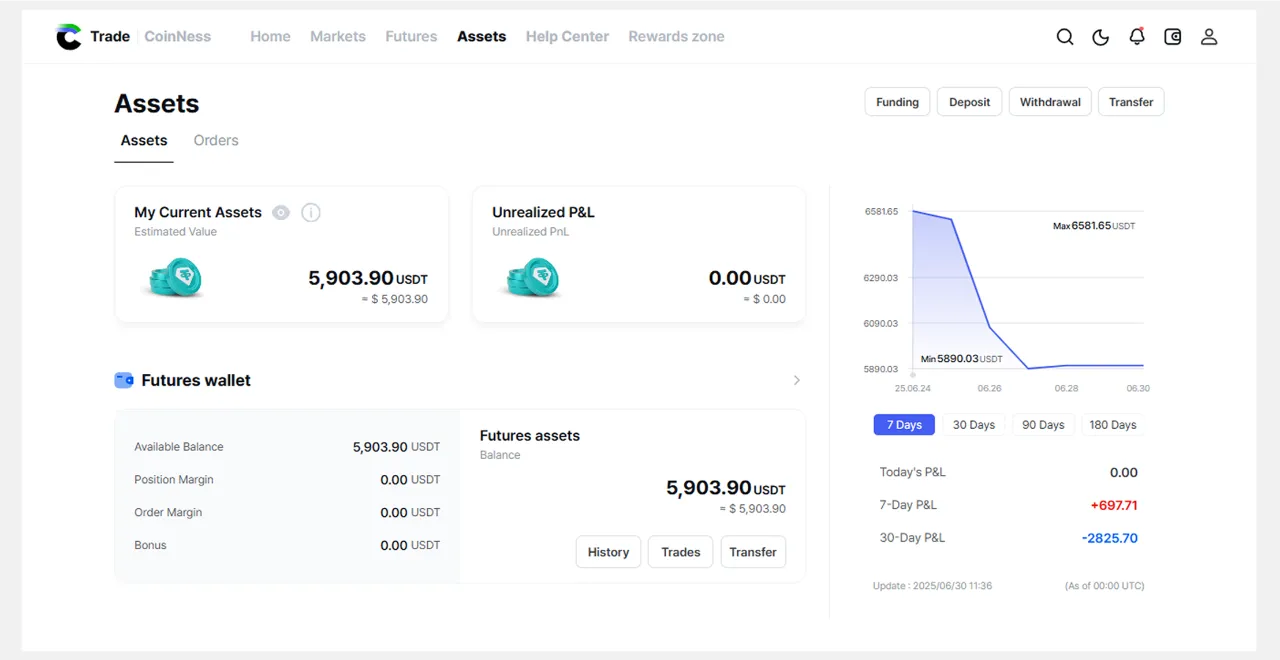Switch to the Orders tab
Viewport: 1280px width, 660px height.
(216, 141)
